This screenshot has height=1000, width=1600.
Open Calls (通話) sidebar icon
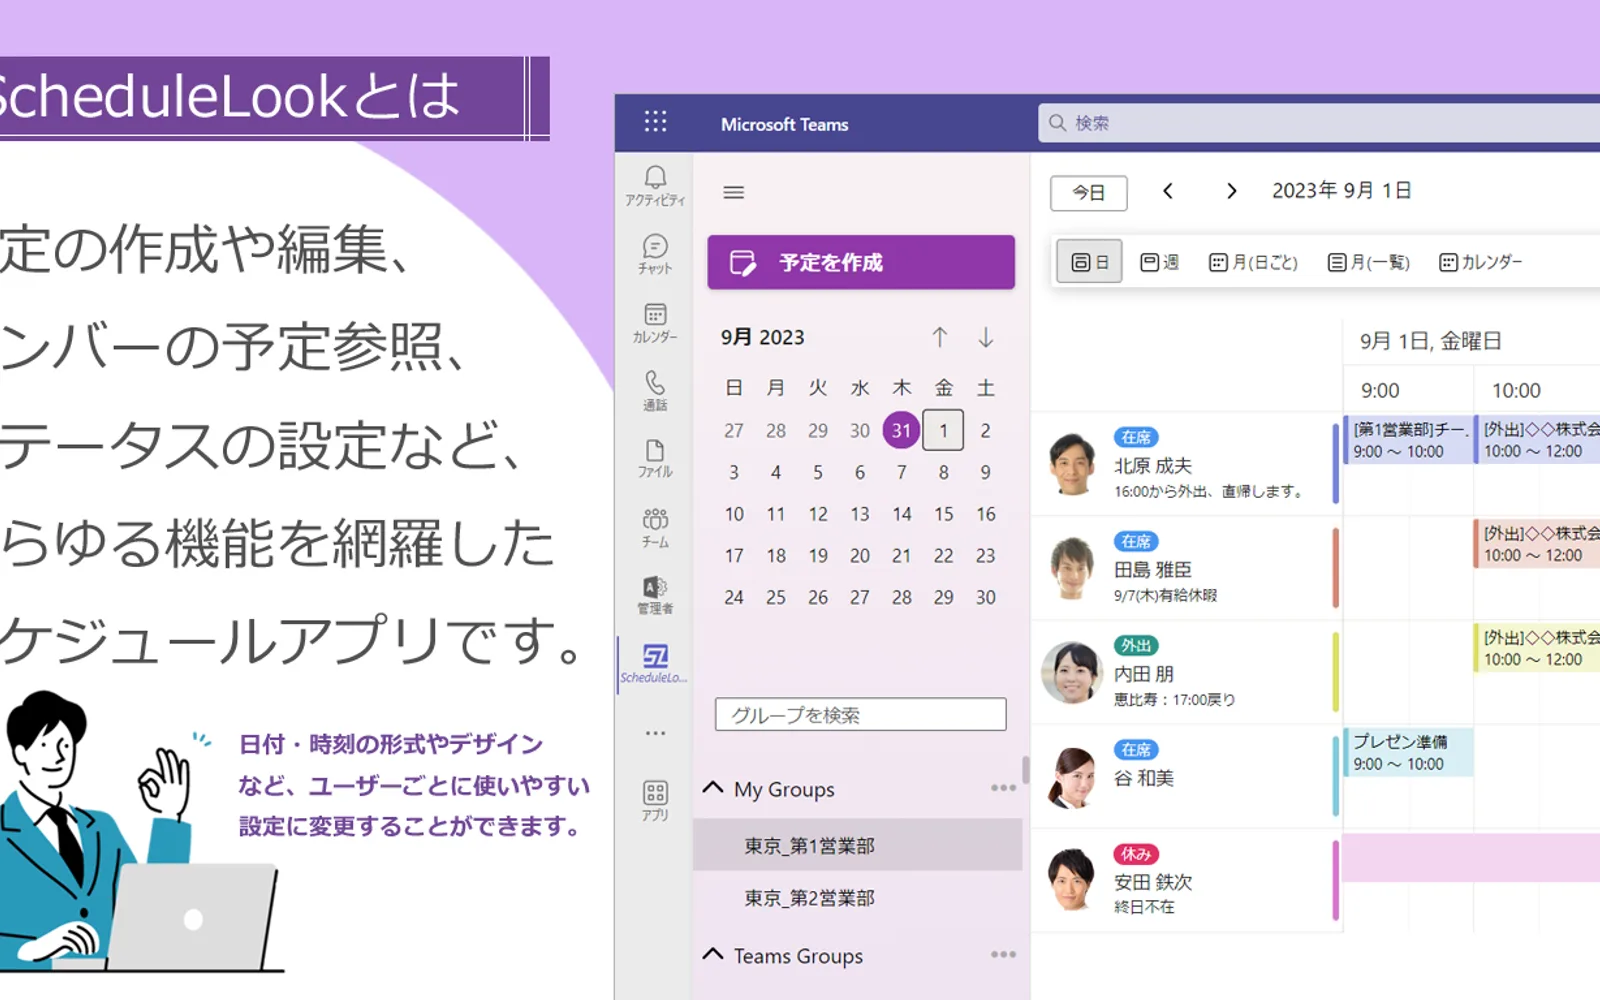tap(655, 391)
